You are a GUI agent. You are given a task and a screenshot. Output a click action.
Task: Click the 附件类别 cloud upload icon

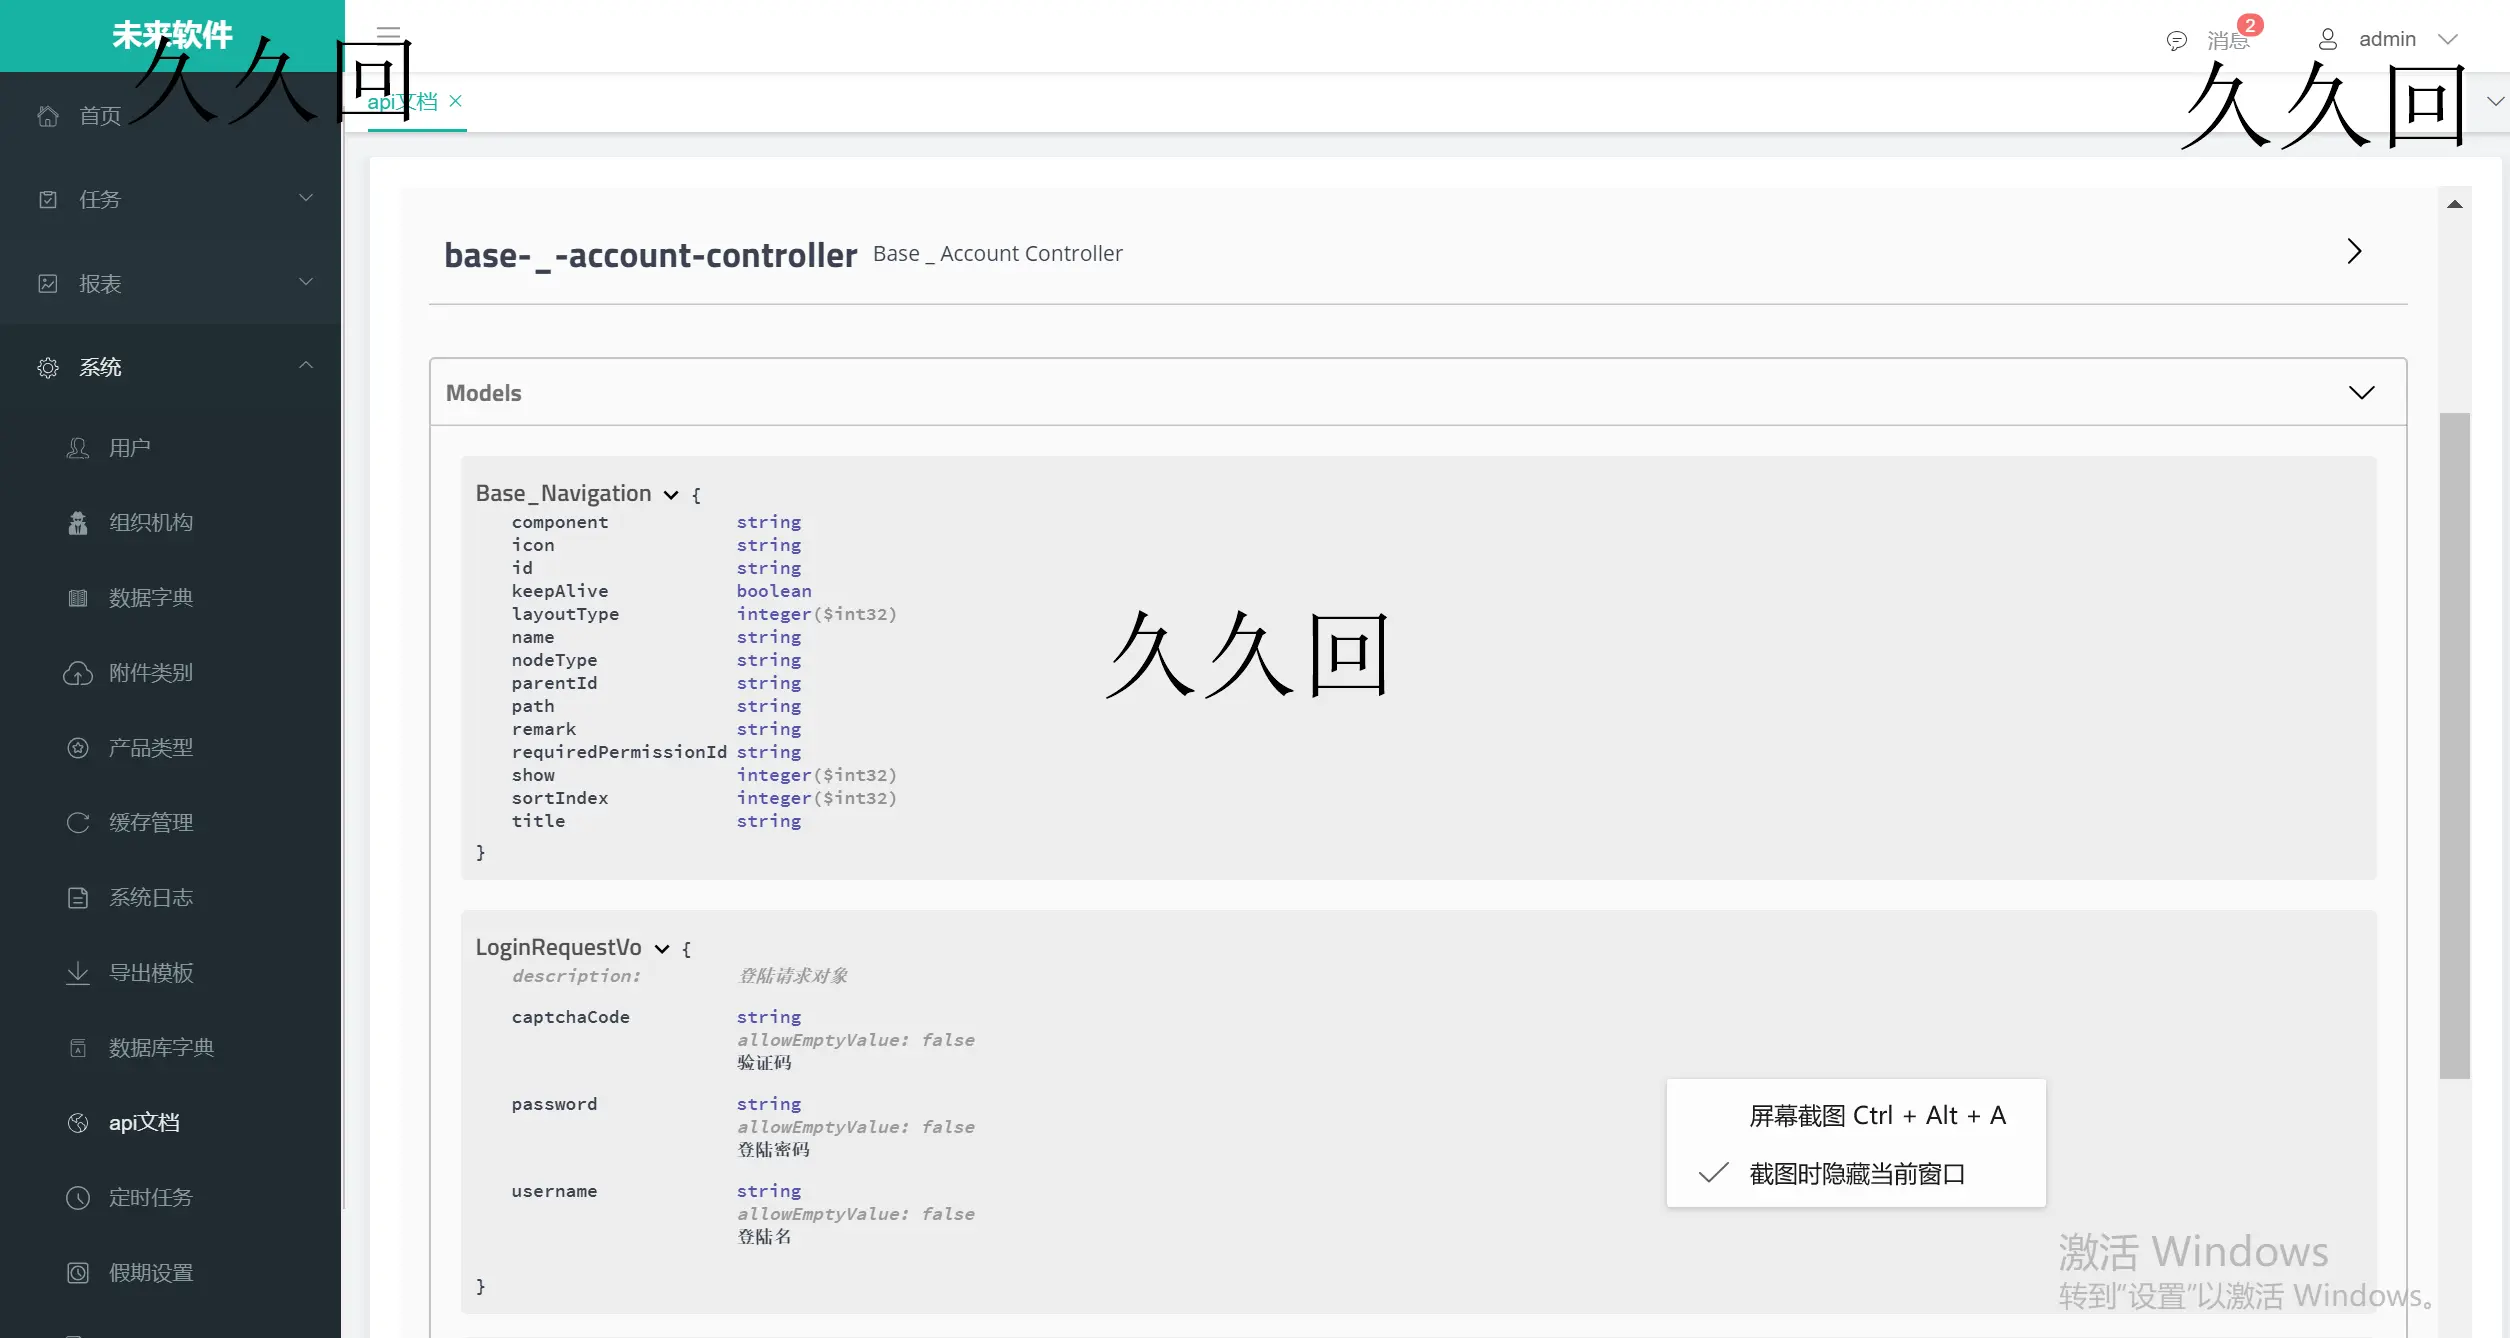pos(79,672)
